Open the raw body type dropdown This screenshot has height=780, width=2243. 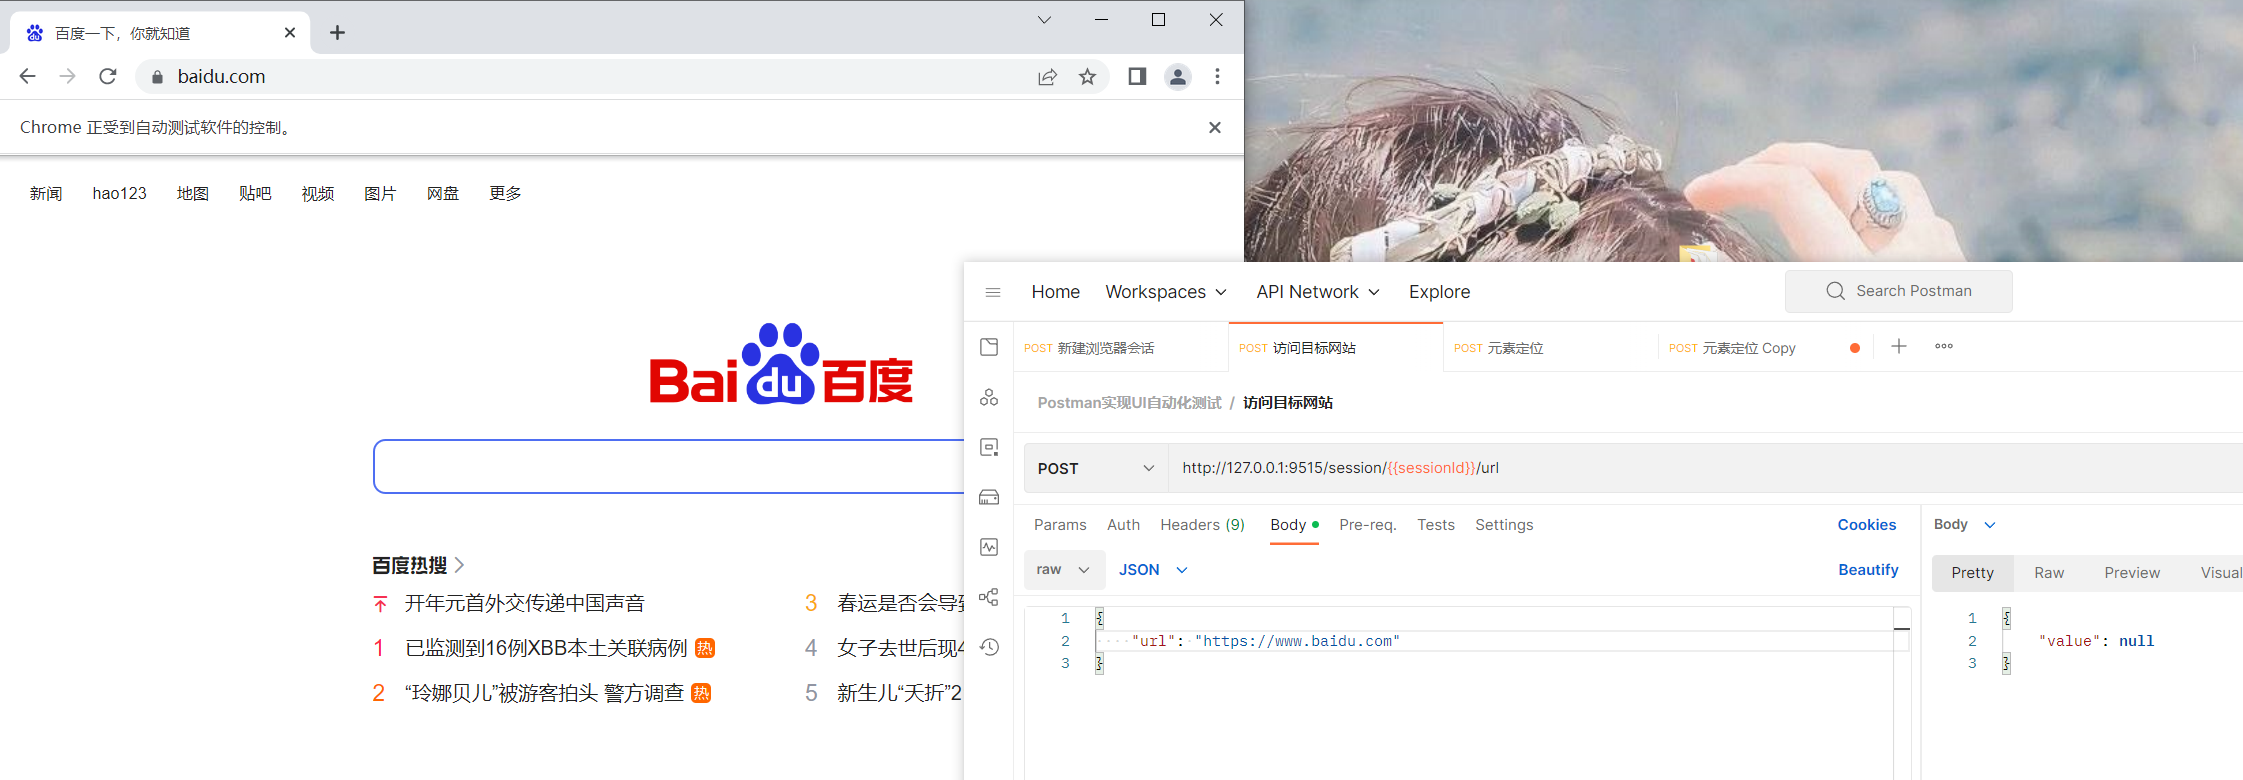click(x=1064, y=569)
